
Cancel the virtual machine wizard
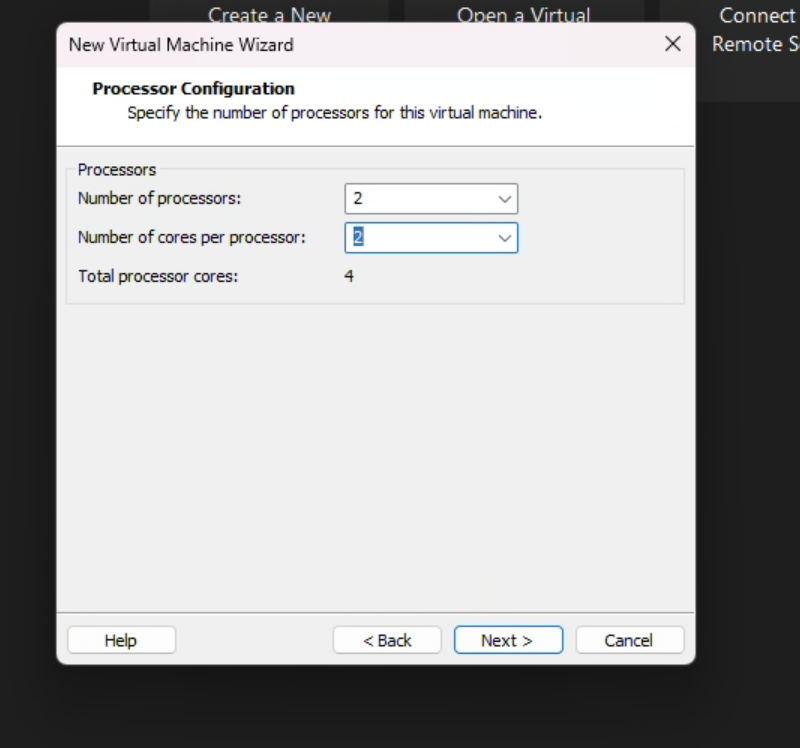629,640
